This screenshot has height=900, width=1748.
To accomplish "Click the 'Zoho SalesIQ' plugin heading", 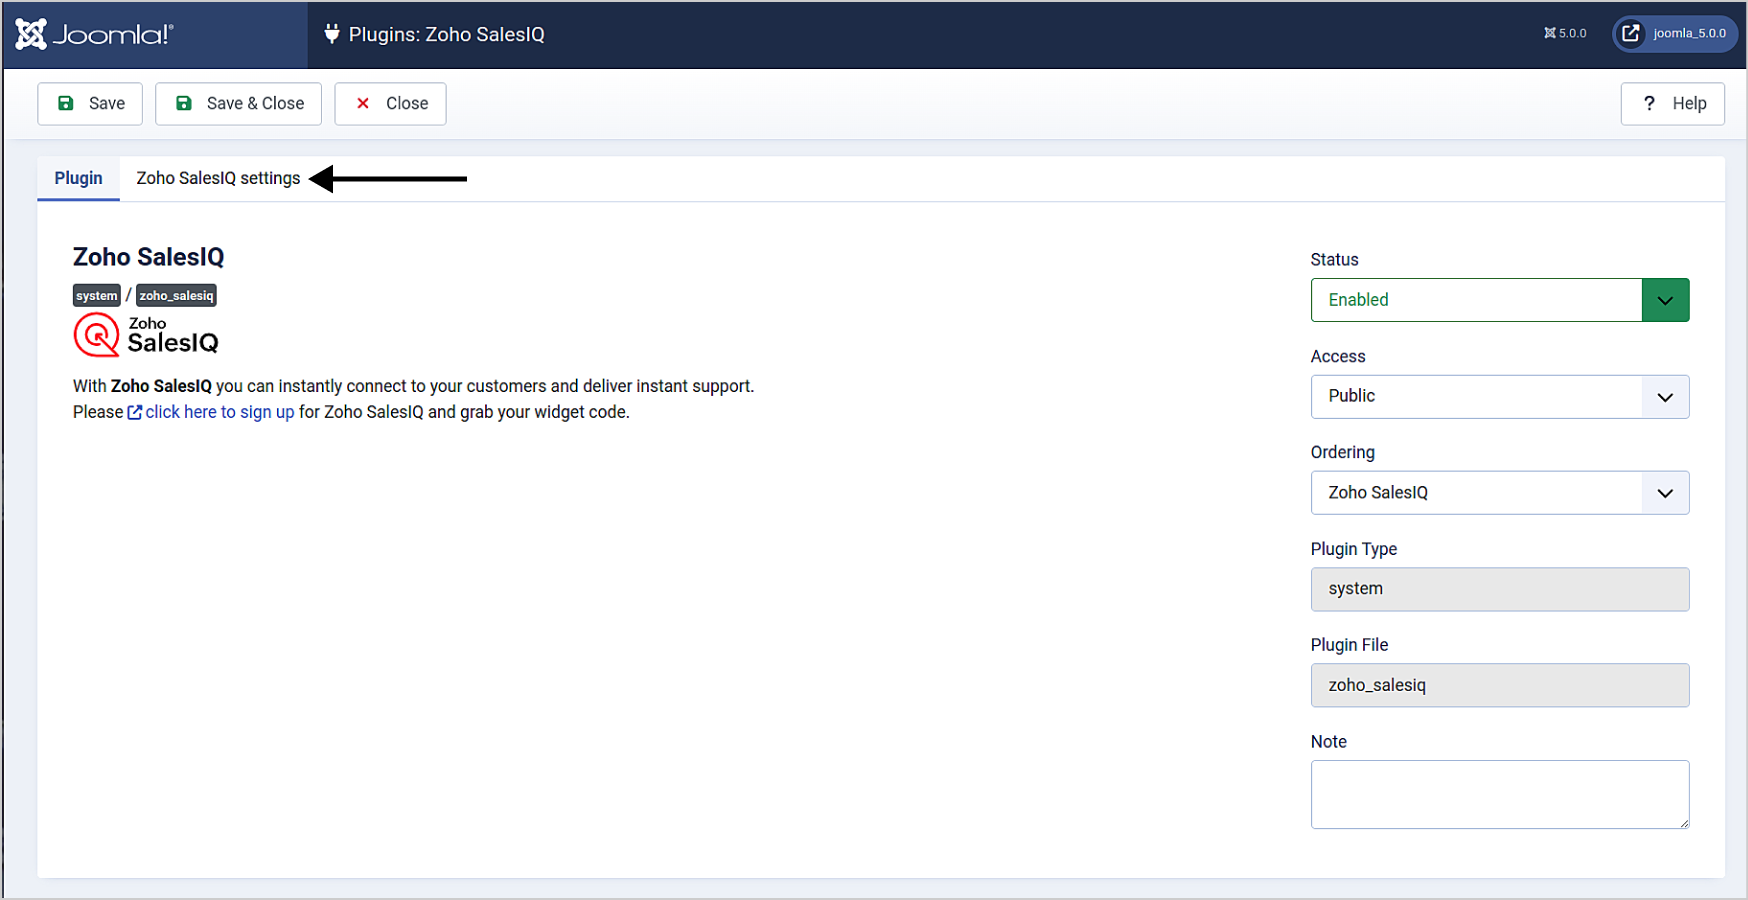I will tap(148, 257).
